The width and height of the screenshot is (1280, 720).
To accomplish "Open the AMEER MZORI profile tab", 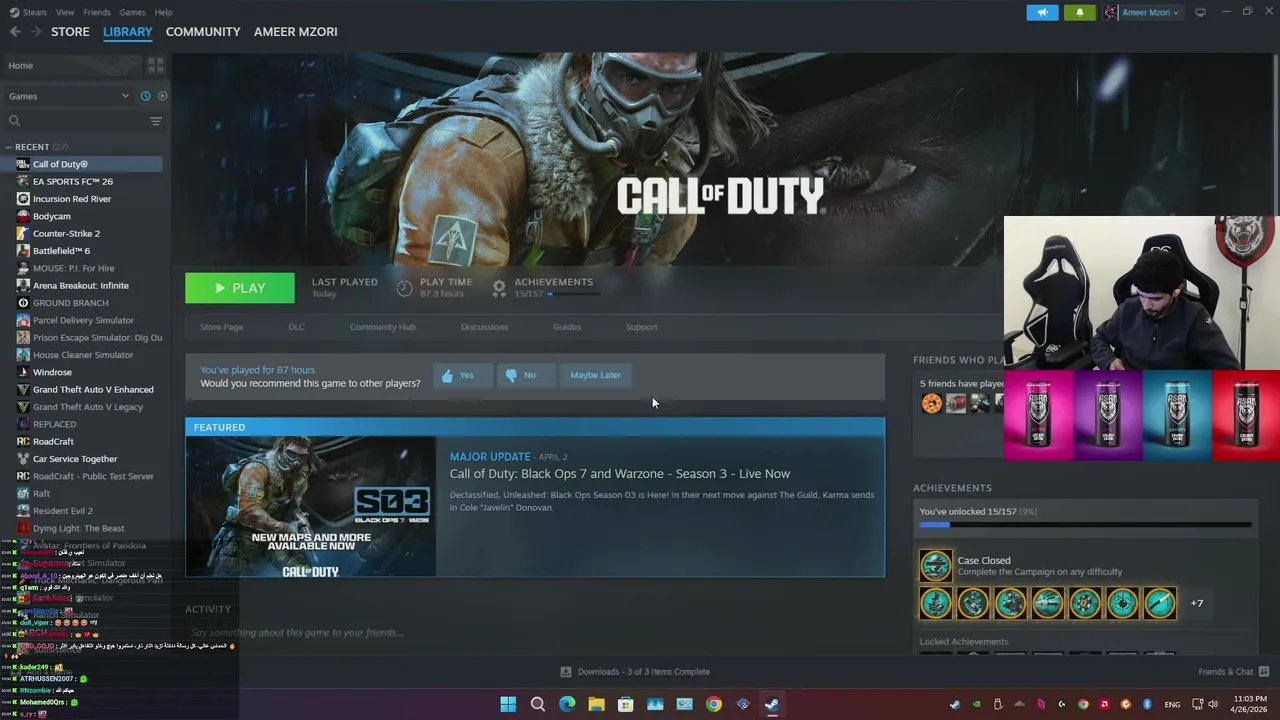I will coord(295,32).
